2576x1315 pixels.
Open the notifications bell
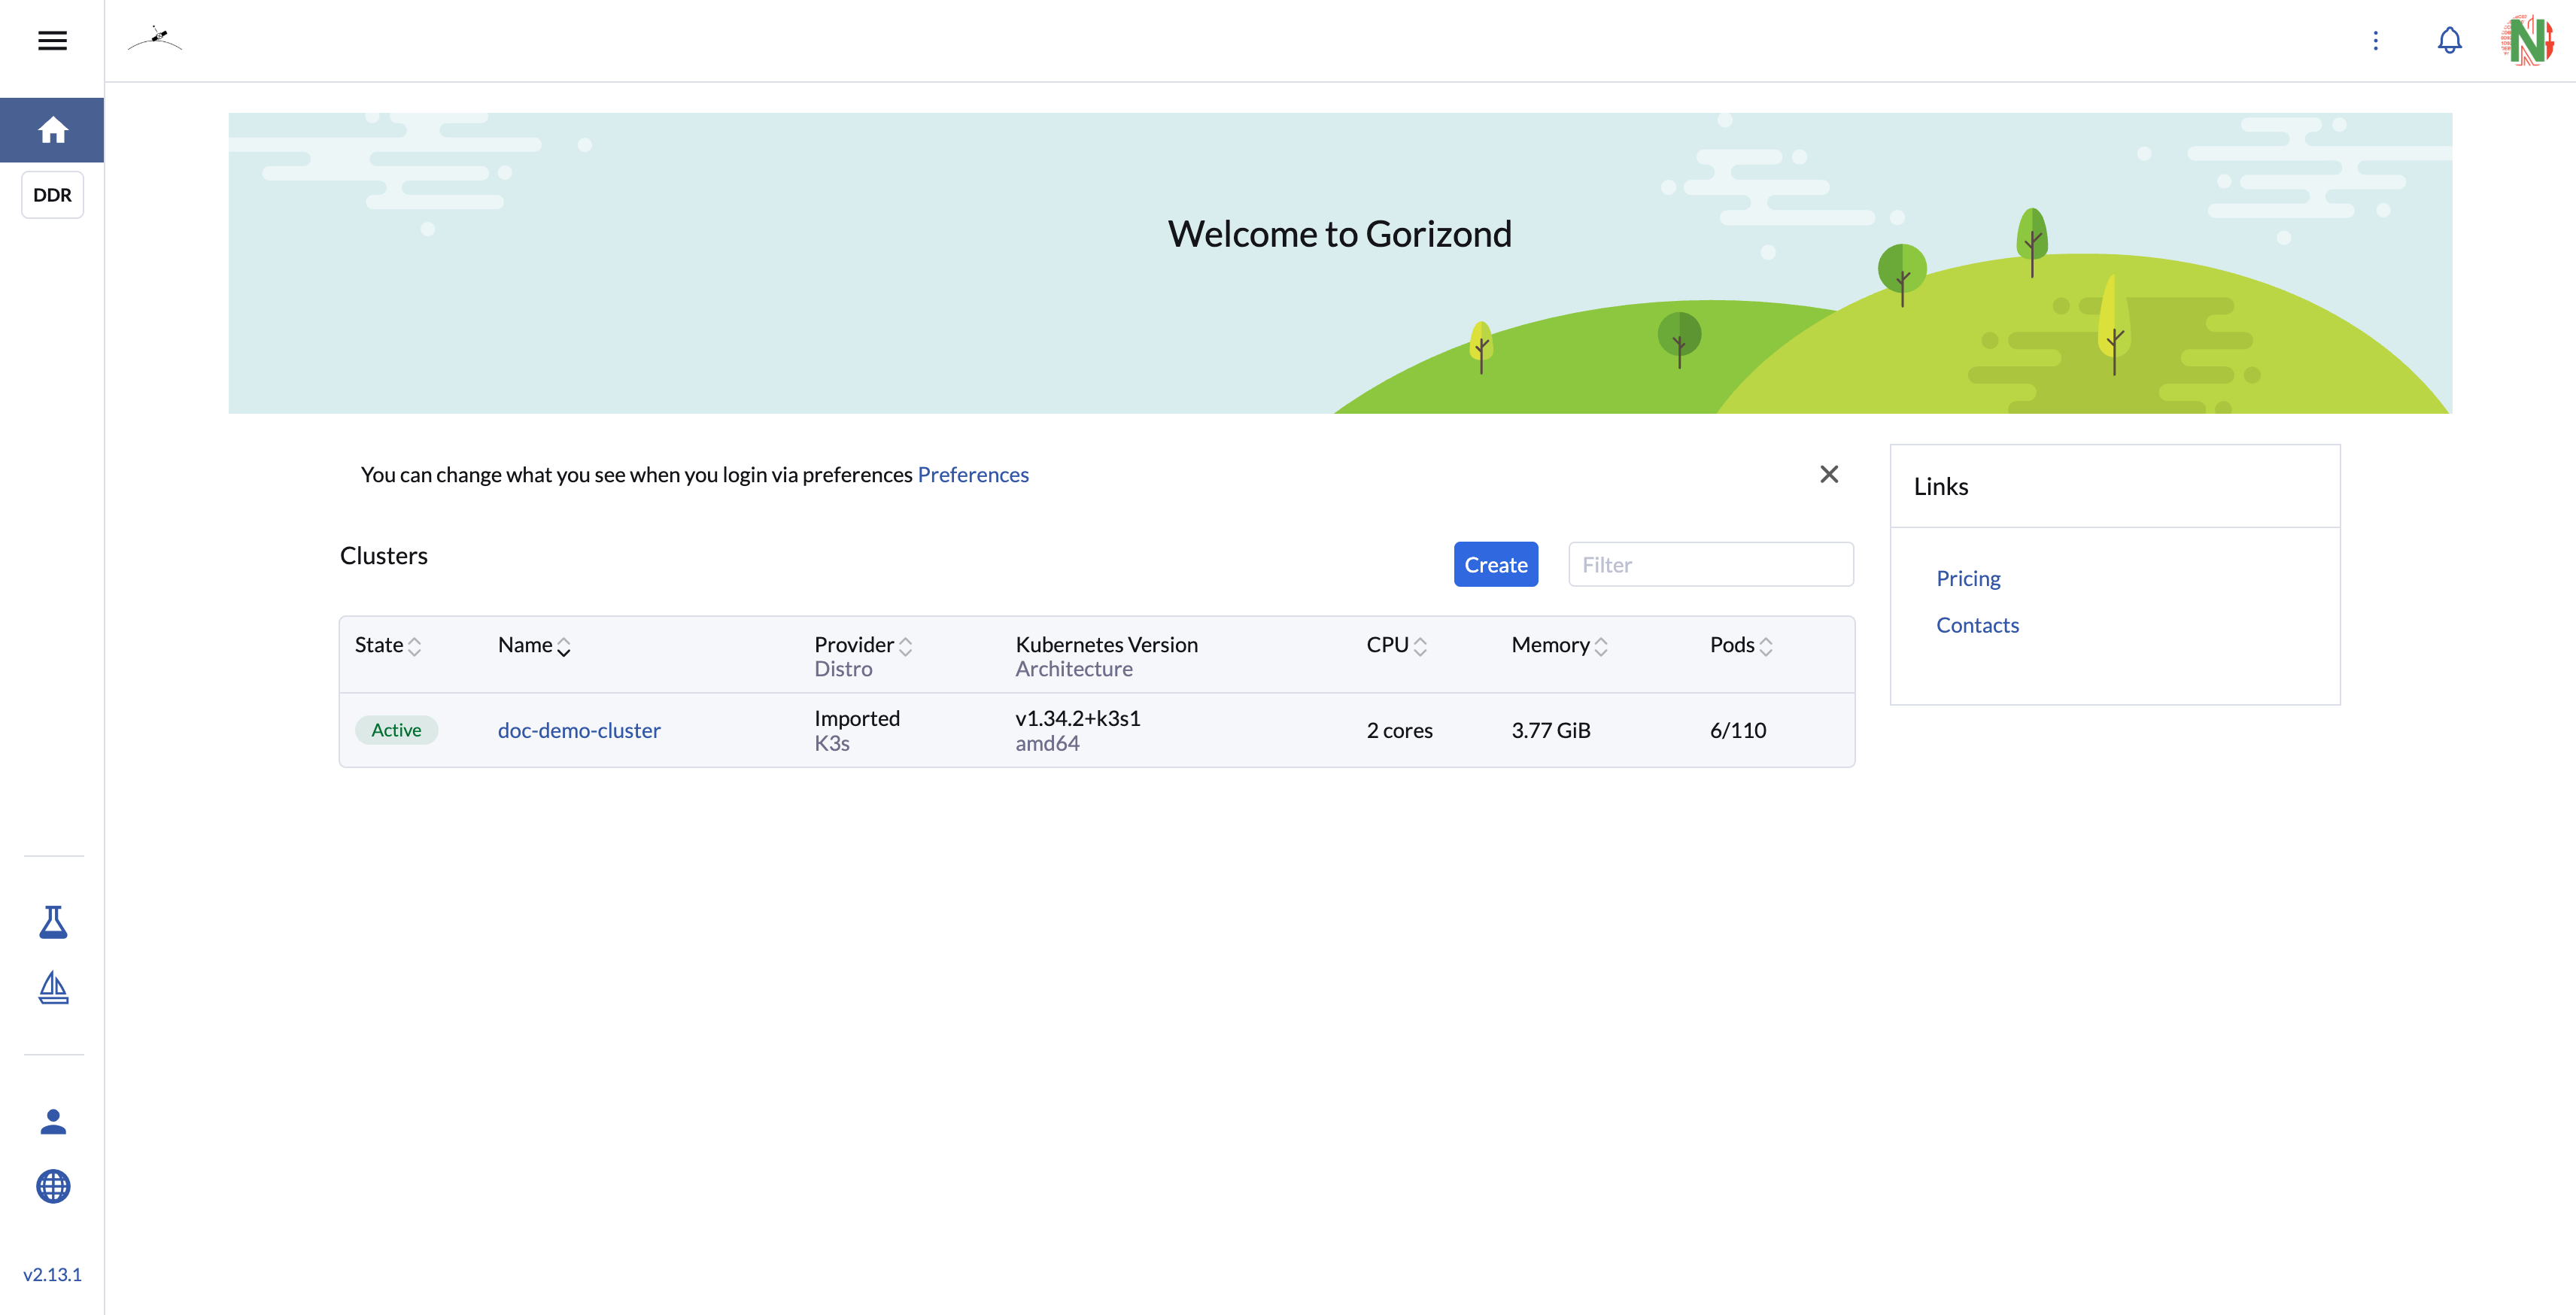coord(2449,41)
